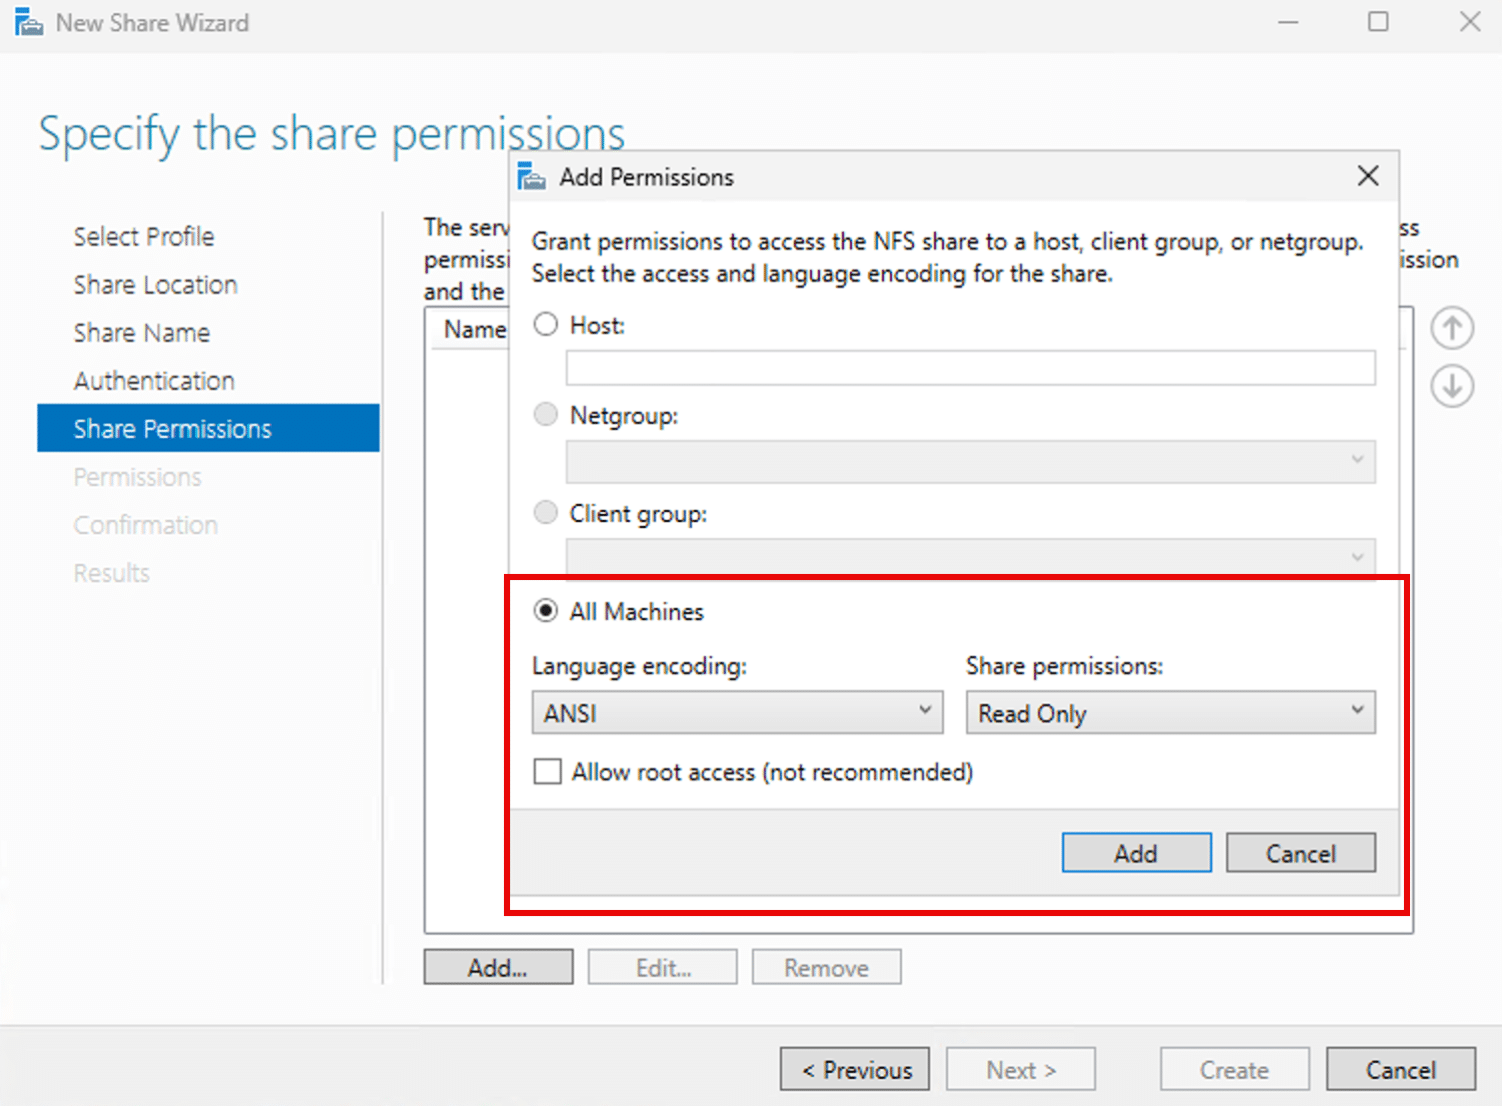Click the New Share Wizard title bar icon
This screenshot has width=1502, height=1106.
pyautogui.click(x=27, y=21)
